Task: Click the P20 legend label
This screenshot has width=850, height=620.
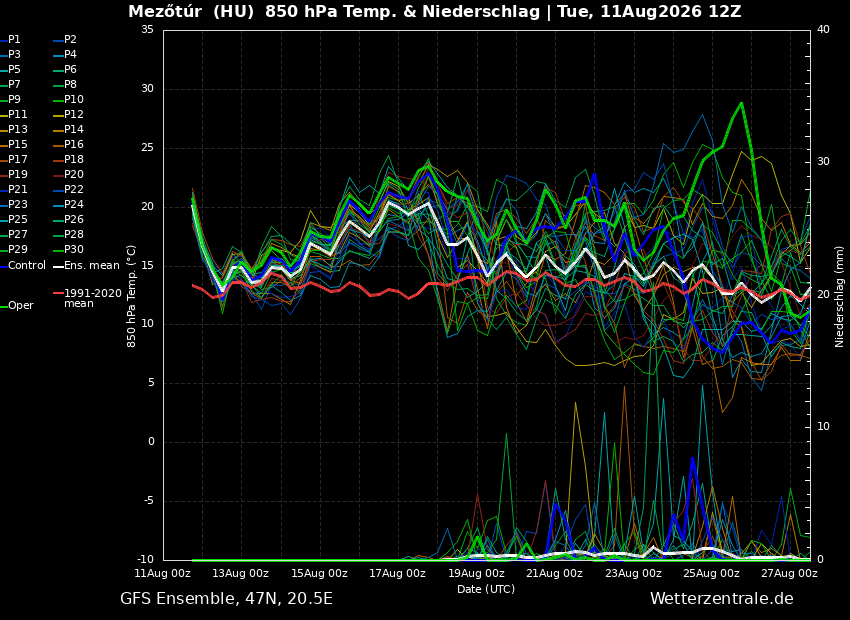Action: coord(68,174)
